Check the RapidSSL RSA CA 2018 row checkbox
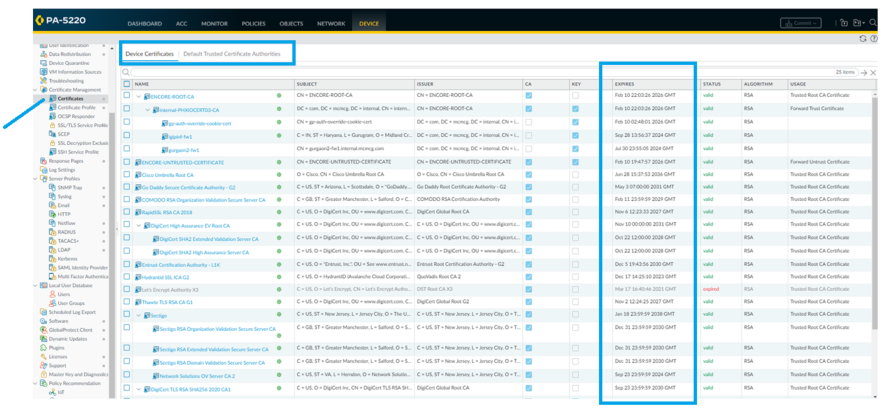 point(127,211)
